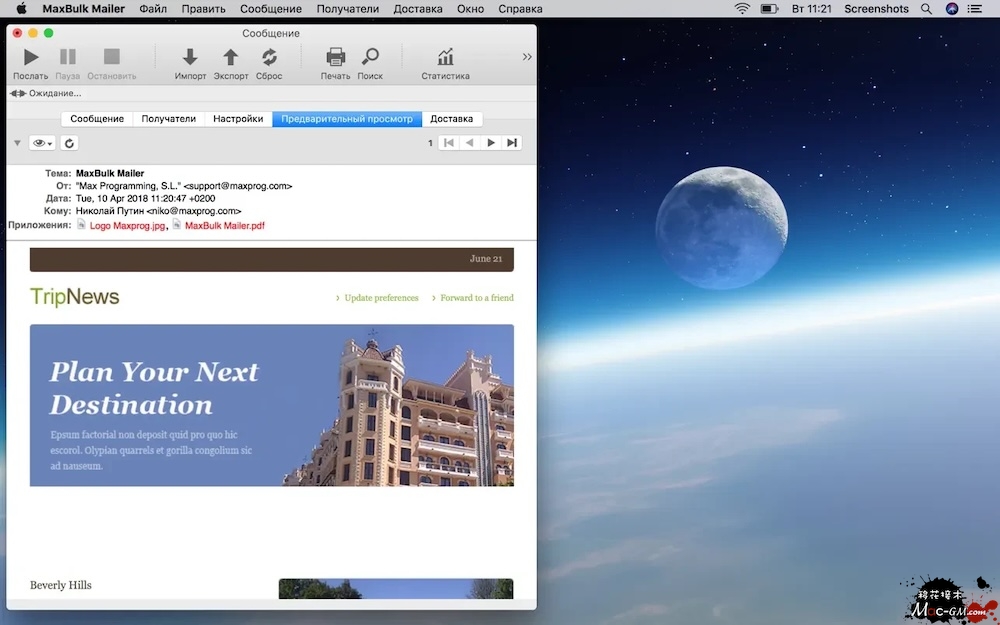
Task: Click the Update preferences link
Action: tap(381, 298)
